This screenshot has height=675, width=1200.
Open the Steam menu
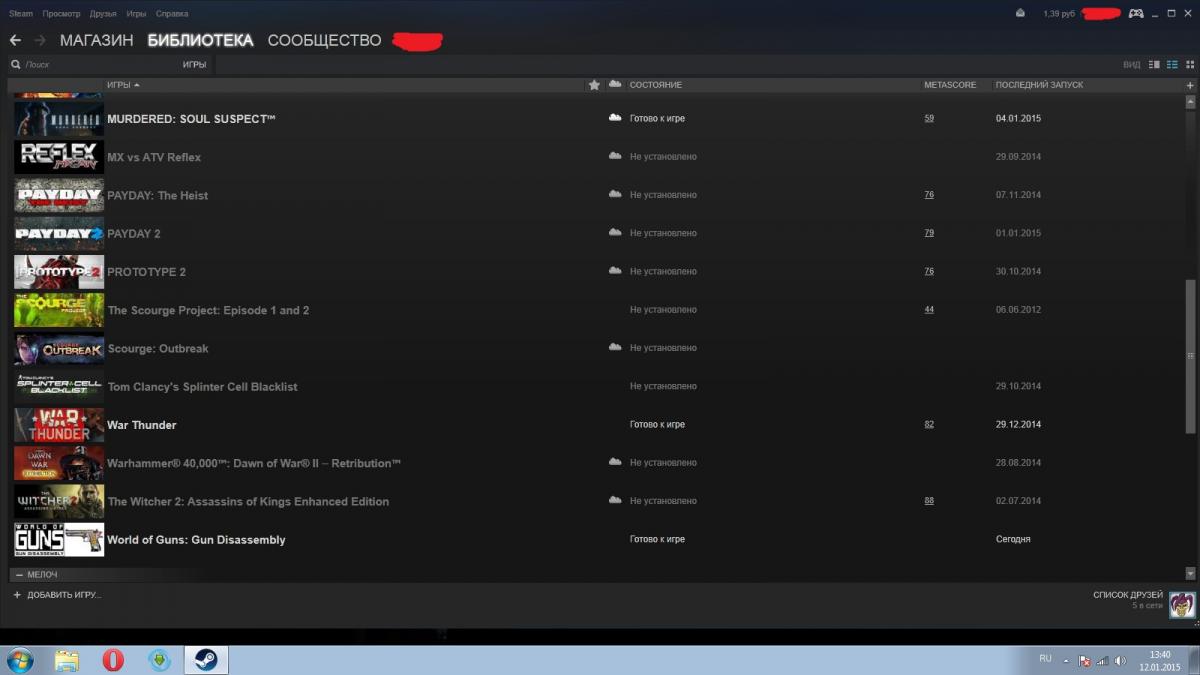(x=21, y=14)
